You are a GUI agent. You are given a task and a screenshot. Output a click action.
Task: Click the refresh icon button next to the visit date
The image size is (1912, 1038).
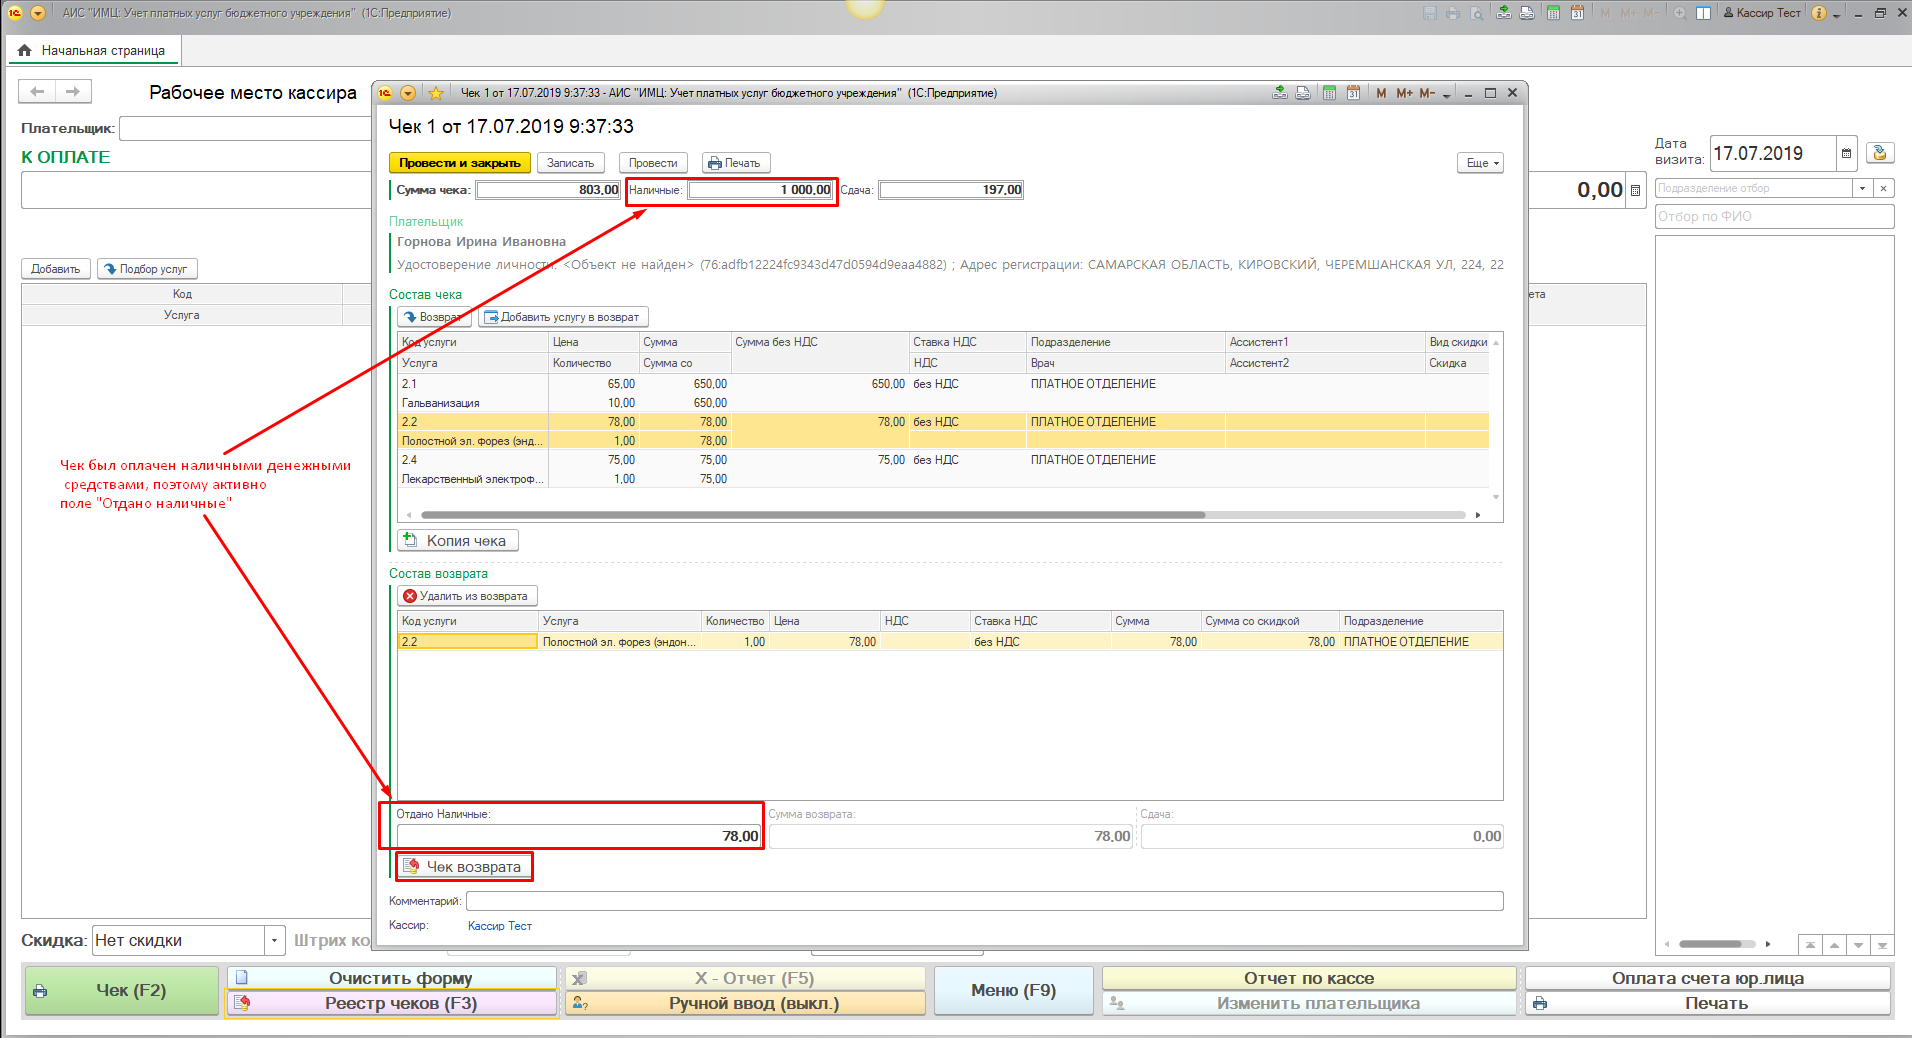coord(1880,153)
